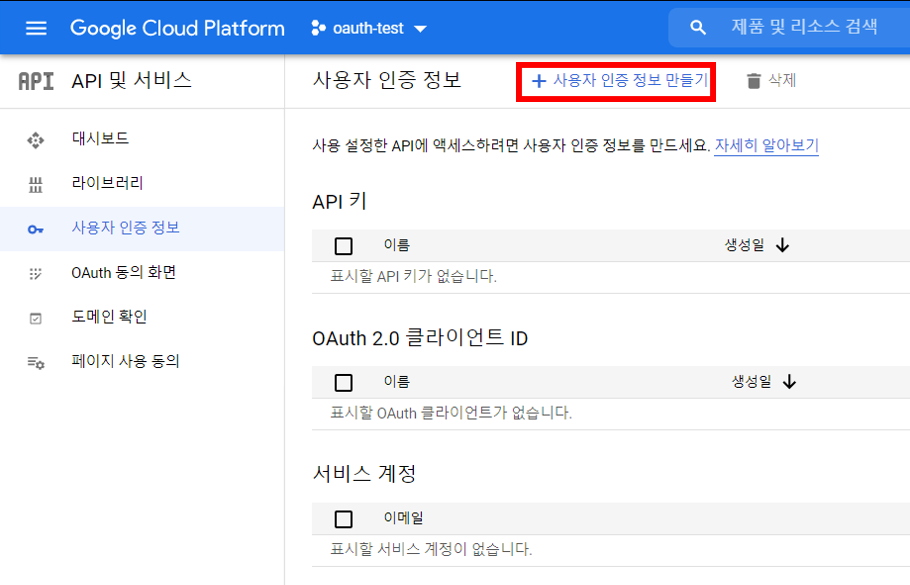
Task: Open the 자세히 알아보기 link
Action: click(766, 145)
